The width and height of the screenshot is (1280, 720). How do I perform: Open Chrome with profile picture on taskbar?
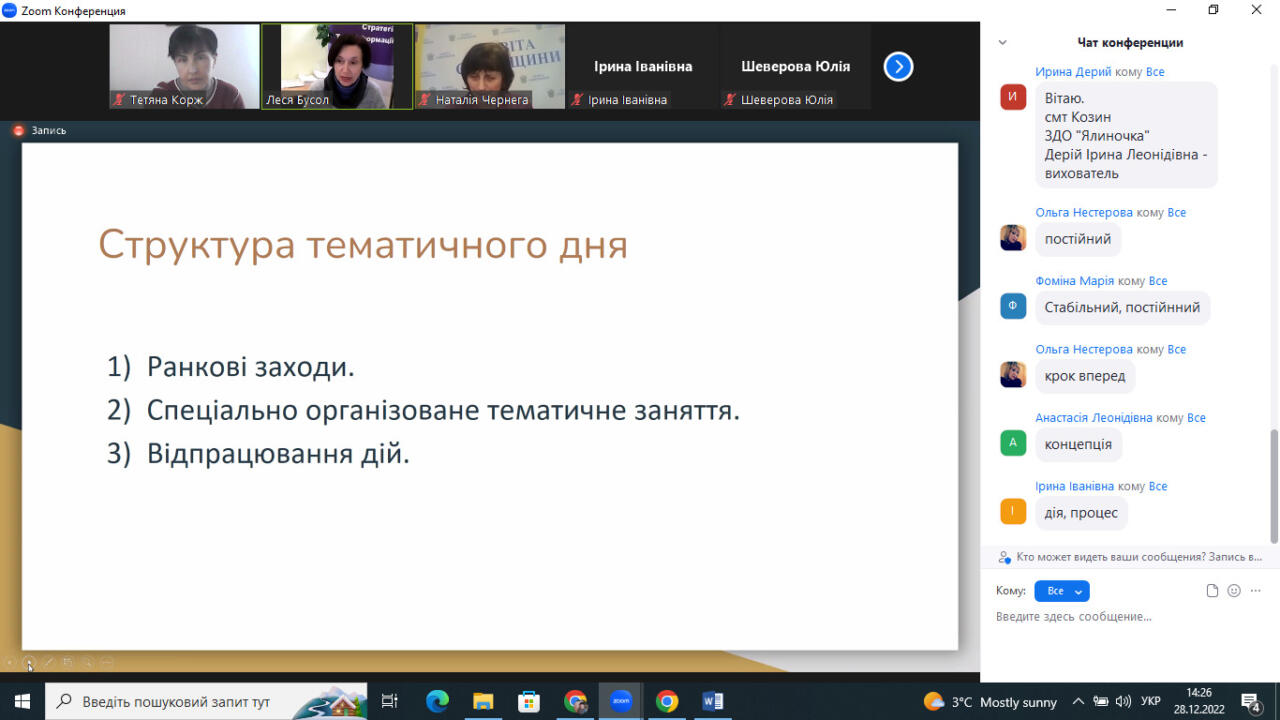(575, 701)
